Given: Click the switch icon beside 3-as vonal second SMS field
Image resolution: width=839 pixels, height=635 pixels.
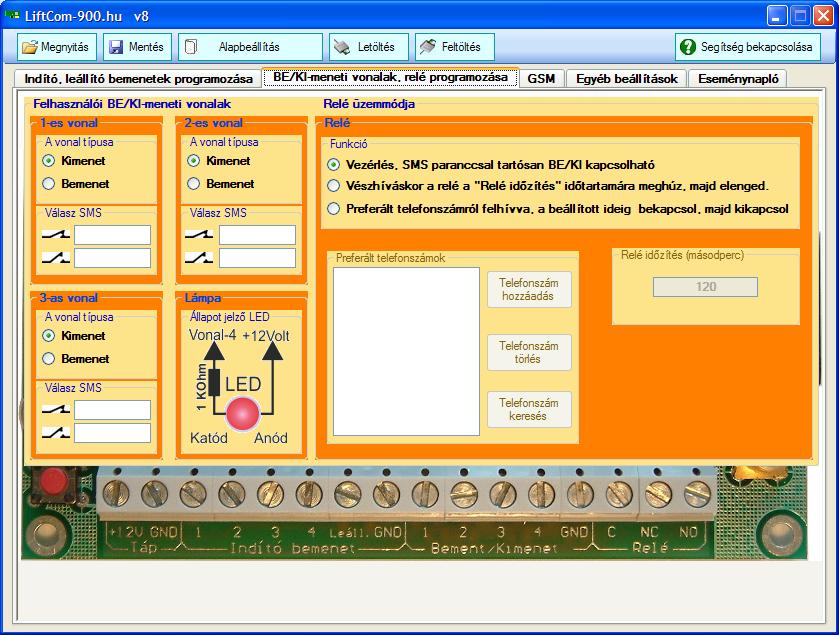Looking at the screenshot, I should [x=56, y=432].
